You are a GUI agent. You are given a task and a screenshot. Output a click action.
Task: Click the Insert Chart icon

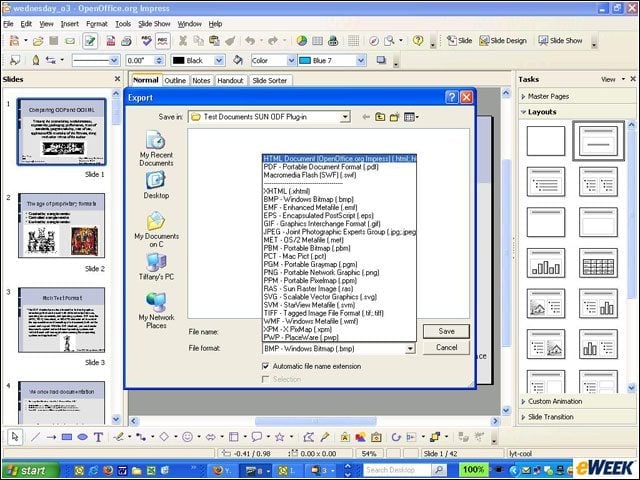302,40
